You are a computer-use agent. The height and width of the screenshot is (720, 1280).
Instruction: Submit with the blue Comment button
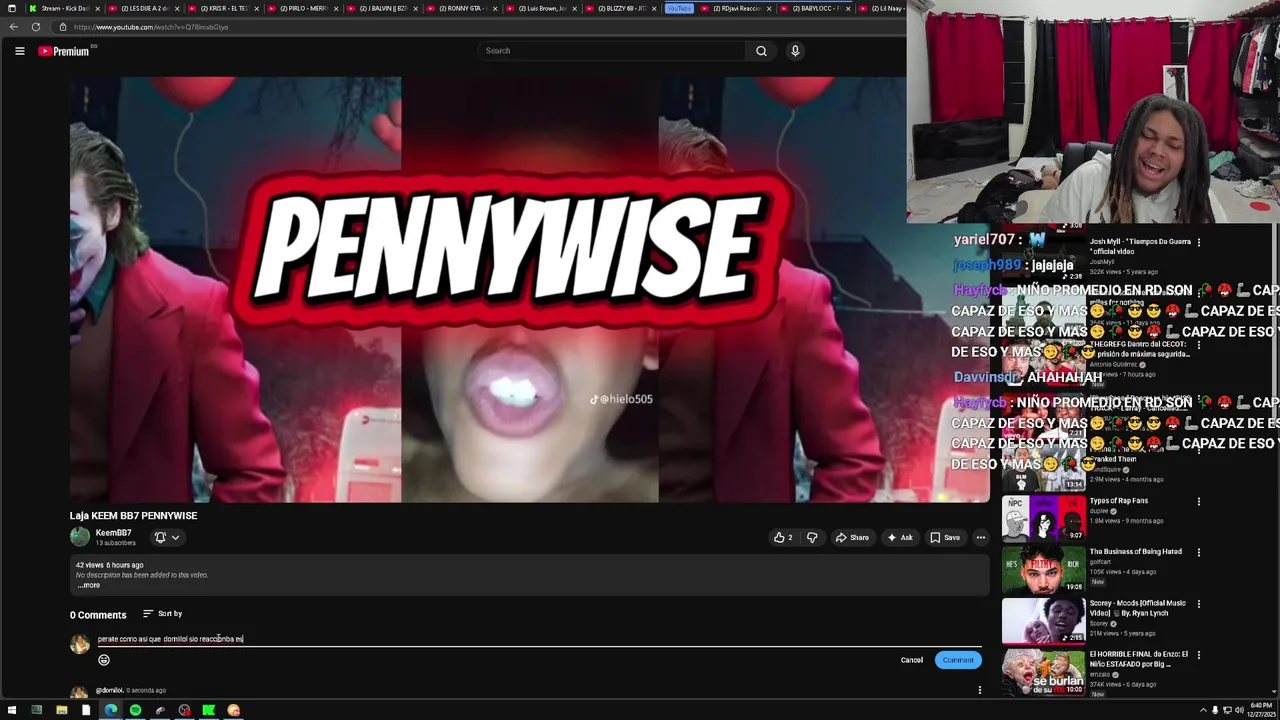point(958,660)
